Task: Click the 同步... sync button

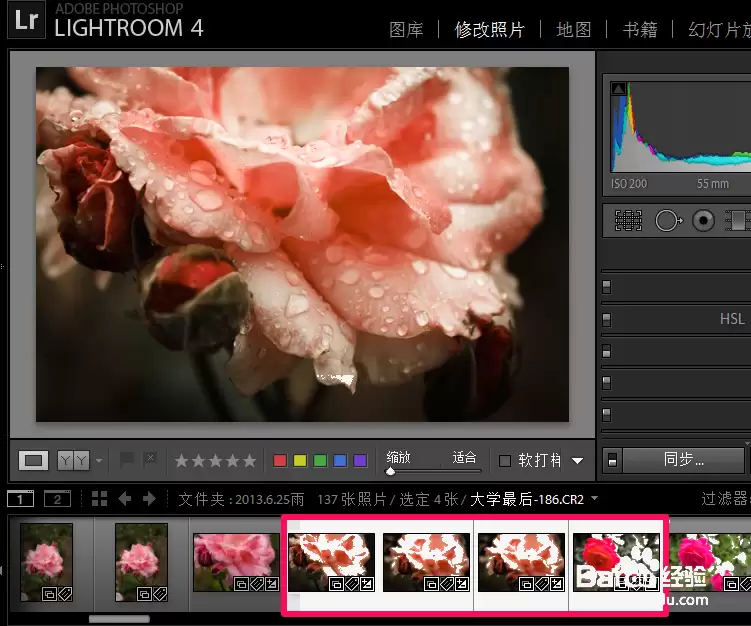Action: click(x=683, y=460)
